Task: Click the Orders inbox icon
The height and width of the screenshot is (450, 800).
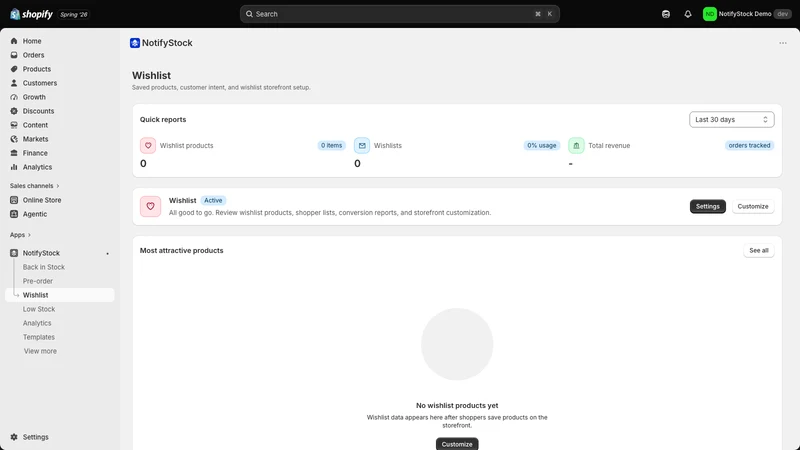Action: [14, 55]
